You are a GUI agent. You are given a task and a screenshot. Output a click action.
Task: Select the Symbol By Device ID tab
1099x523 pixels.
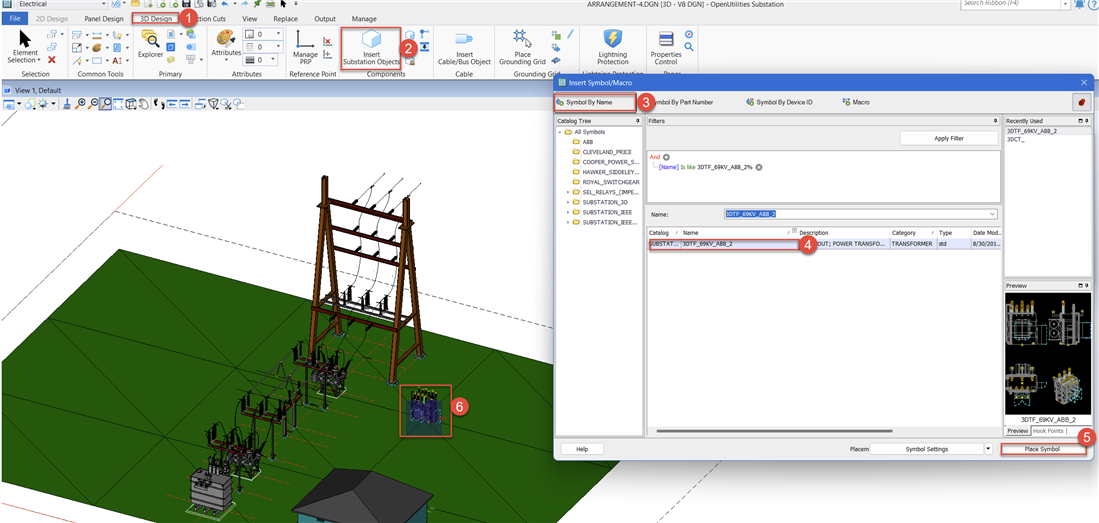779,102
